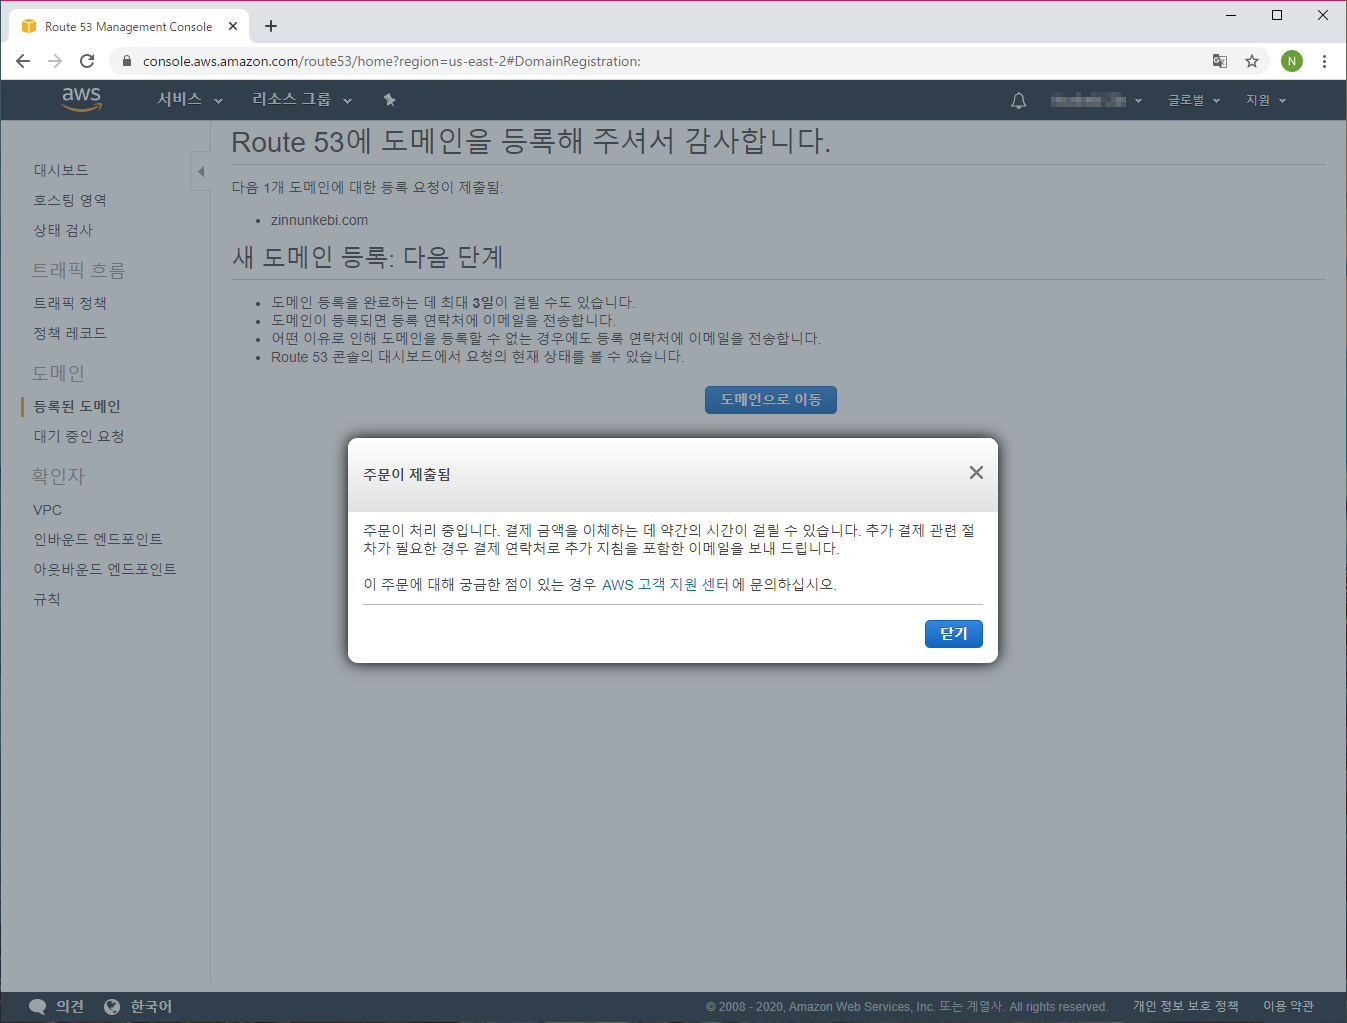Click the 닫기 button in dialog

coord(954,634)
